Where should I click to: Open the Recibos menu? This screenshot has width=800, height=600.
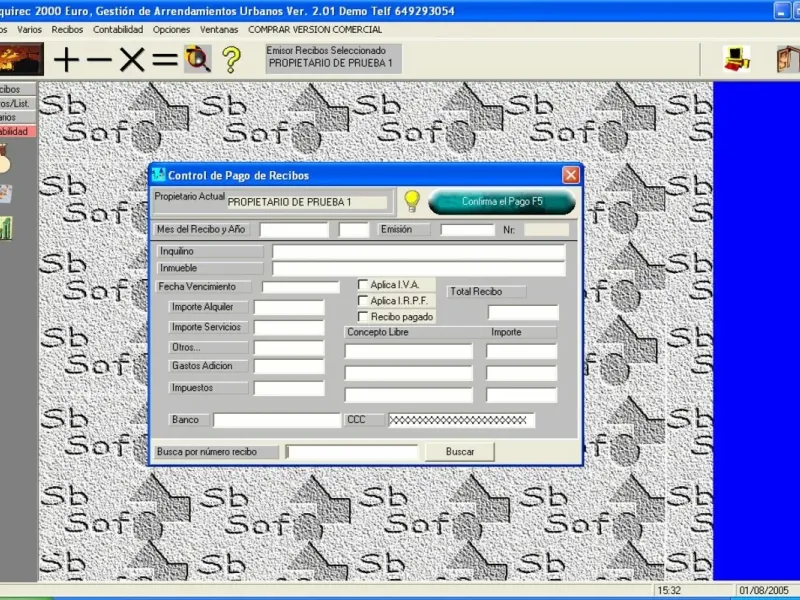[67, 30]
